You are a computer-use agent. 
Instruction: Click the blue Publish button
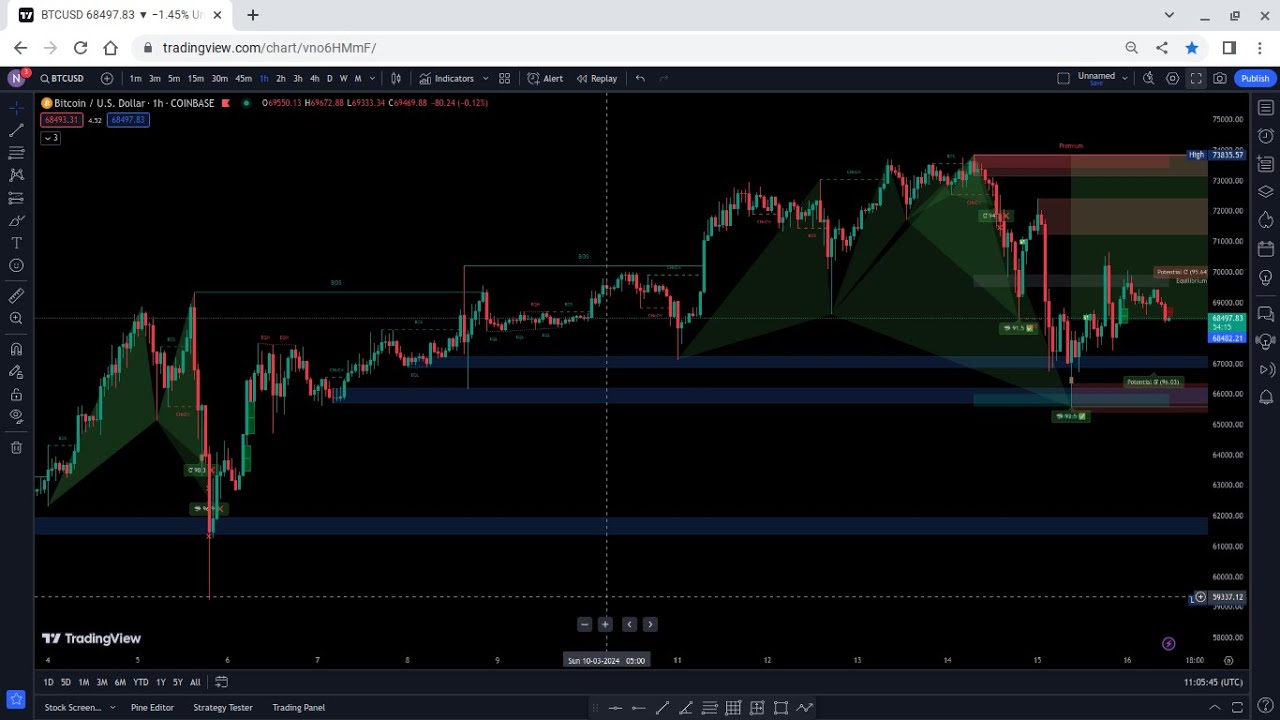(x=1255, y=78)
